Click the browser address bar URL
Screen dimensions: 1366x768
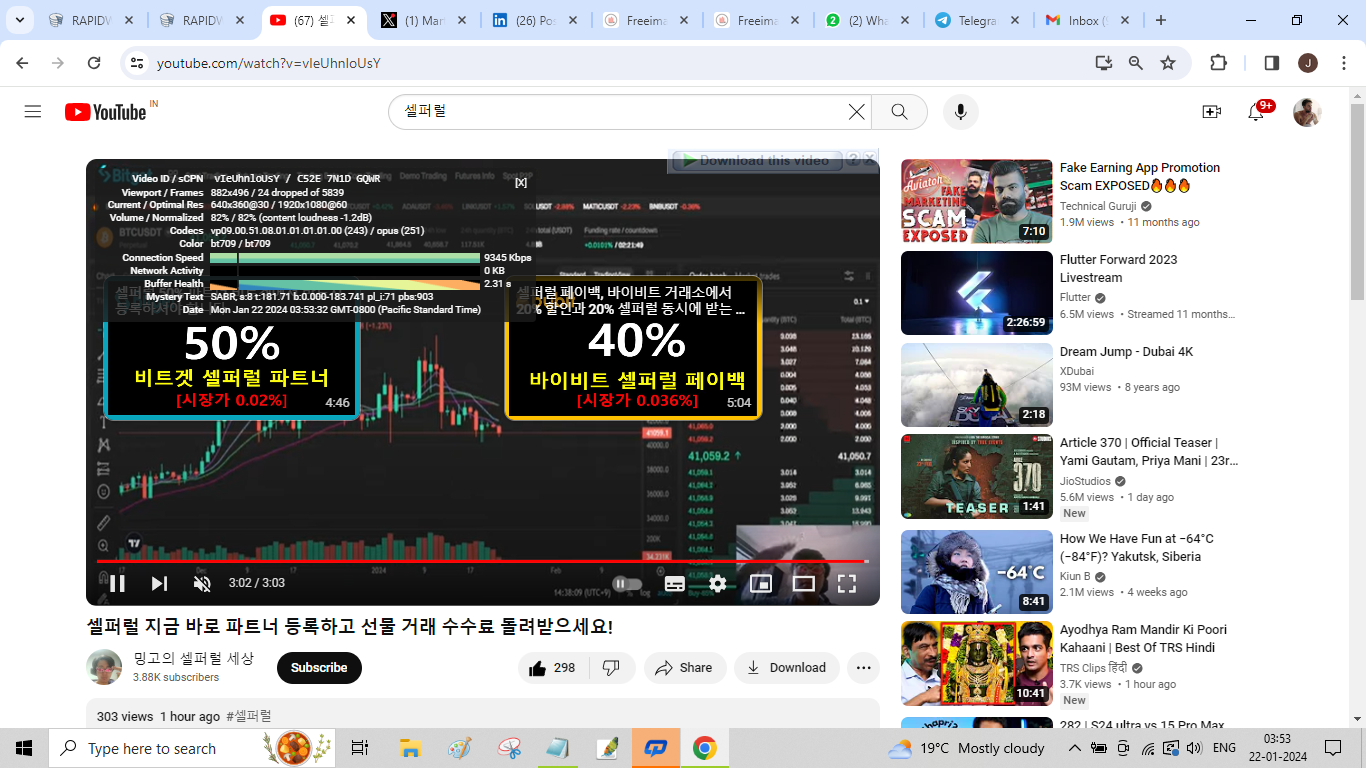[268, 63]
